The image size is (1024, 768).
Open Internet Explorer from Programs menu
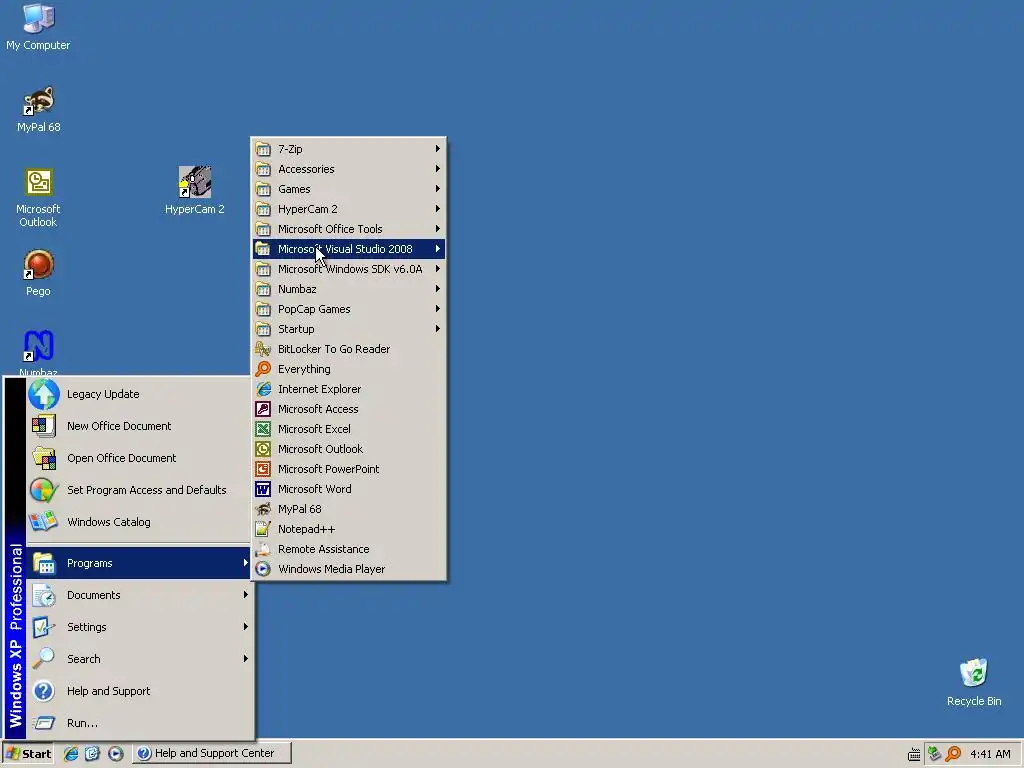click(x=349, y=389)
